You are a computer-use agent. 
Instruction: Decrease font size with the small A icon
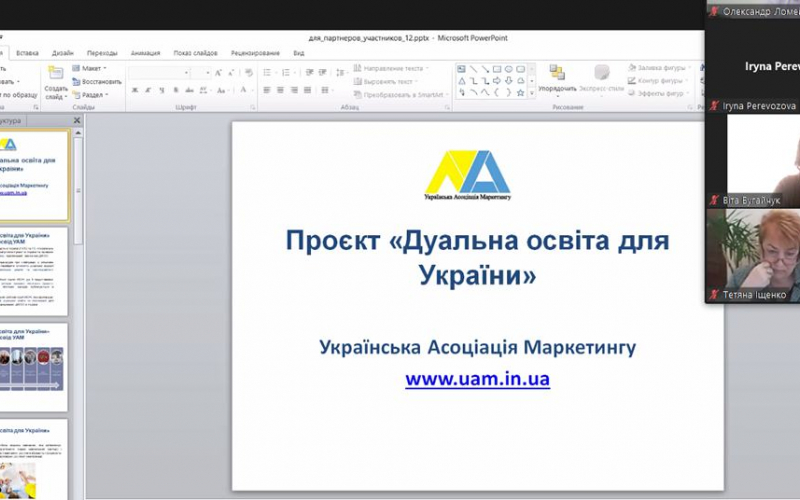[231, 73]
